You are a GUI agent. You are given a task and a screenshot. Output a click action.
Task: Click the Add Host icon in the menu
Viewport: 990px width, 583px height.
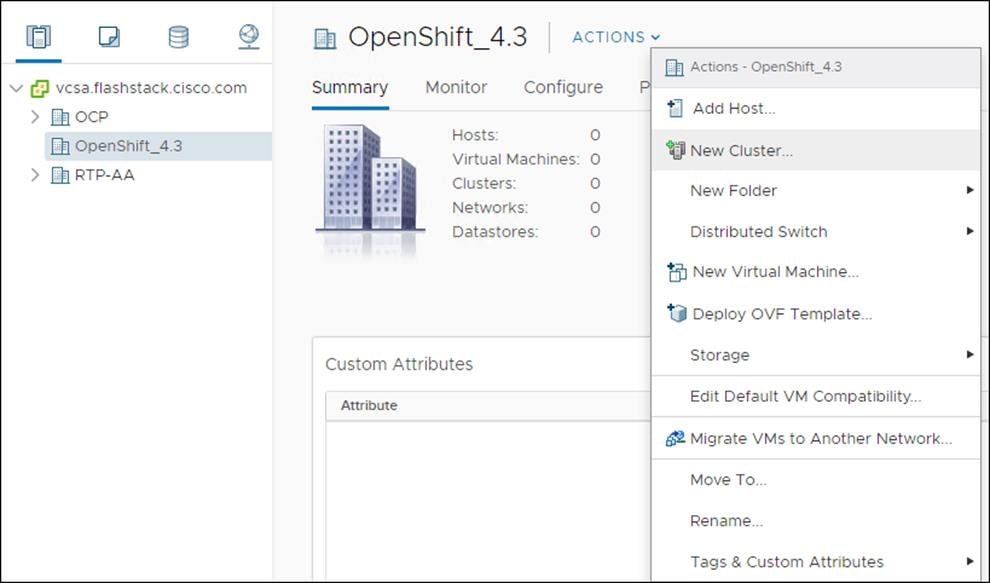pyautogui.click(x=675, y=109)
